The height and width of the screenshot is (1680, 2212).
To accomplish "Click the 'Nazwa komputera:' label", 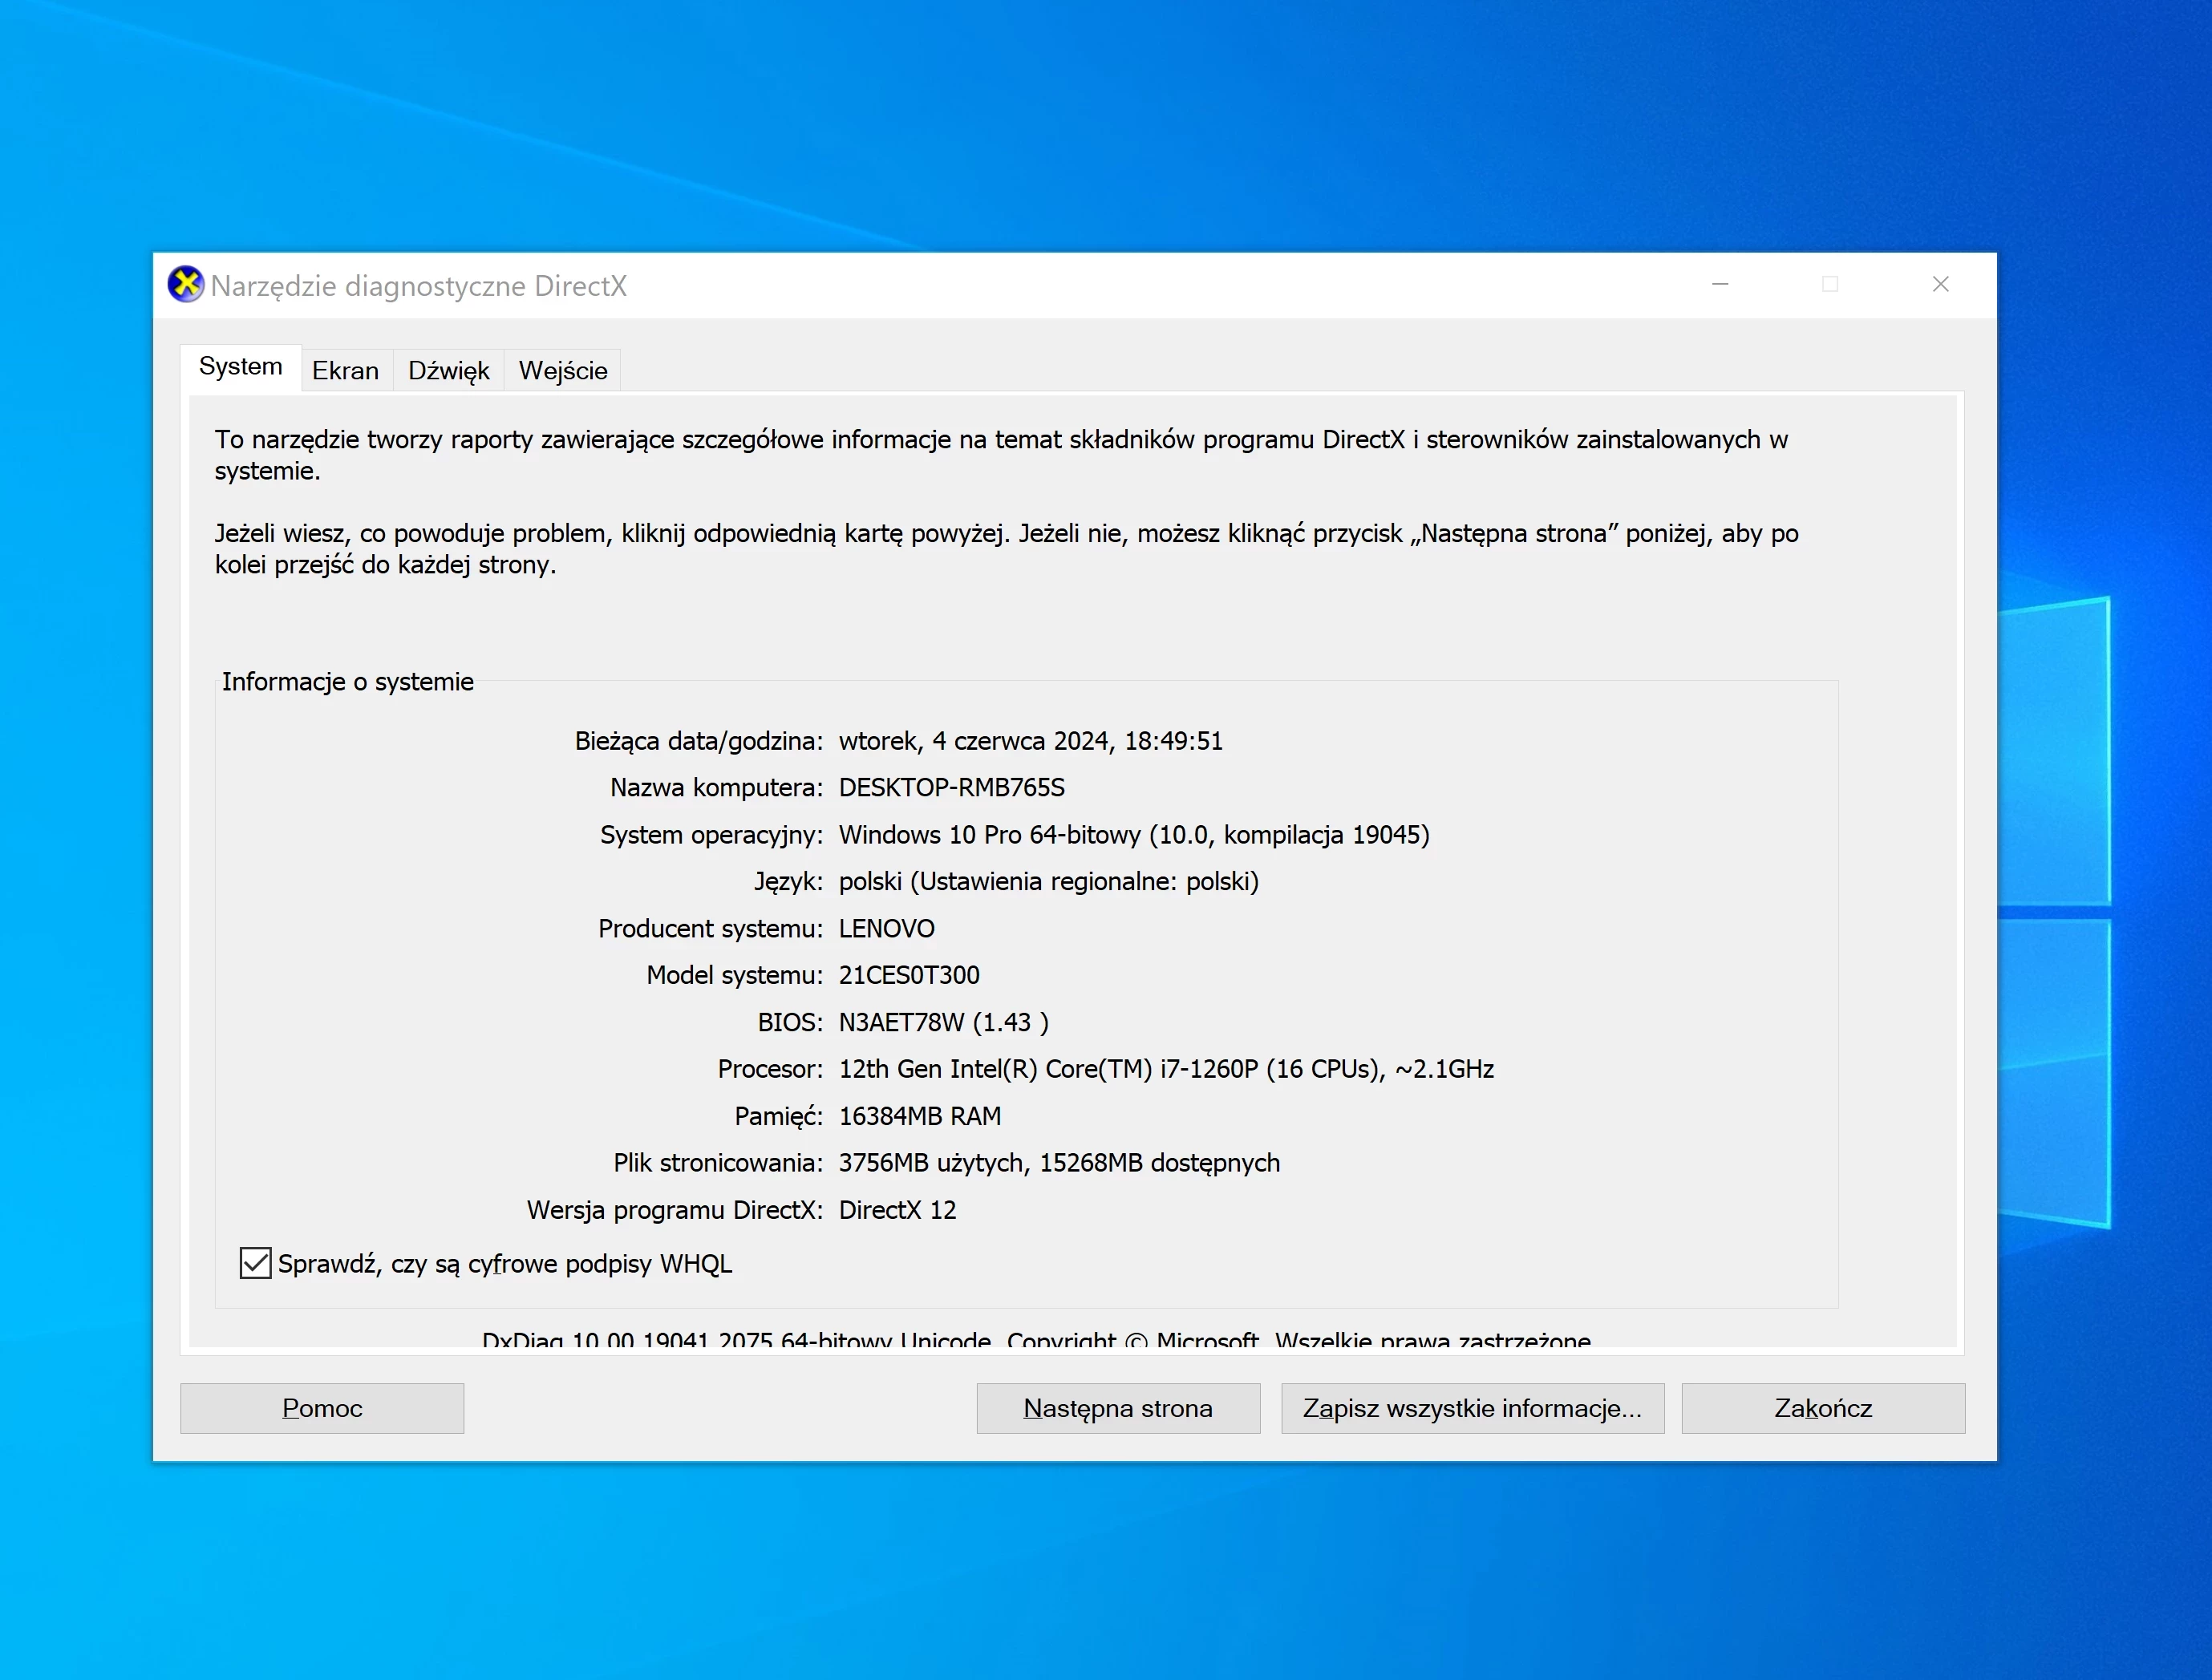I will click(716, 788).
